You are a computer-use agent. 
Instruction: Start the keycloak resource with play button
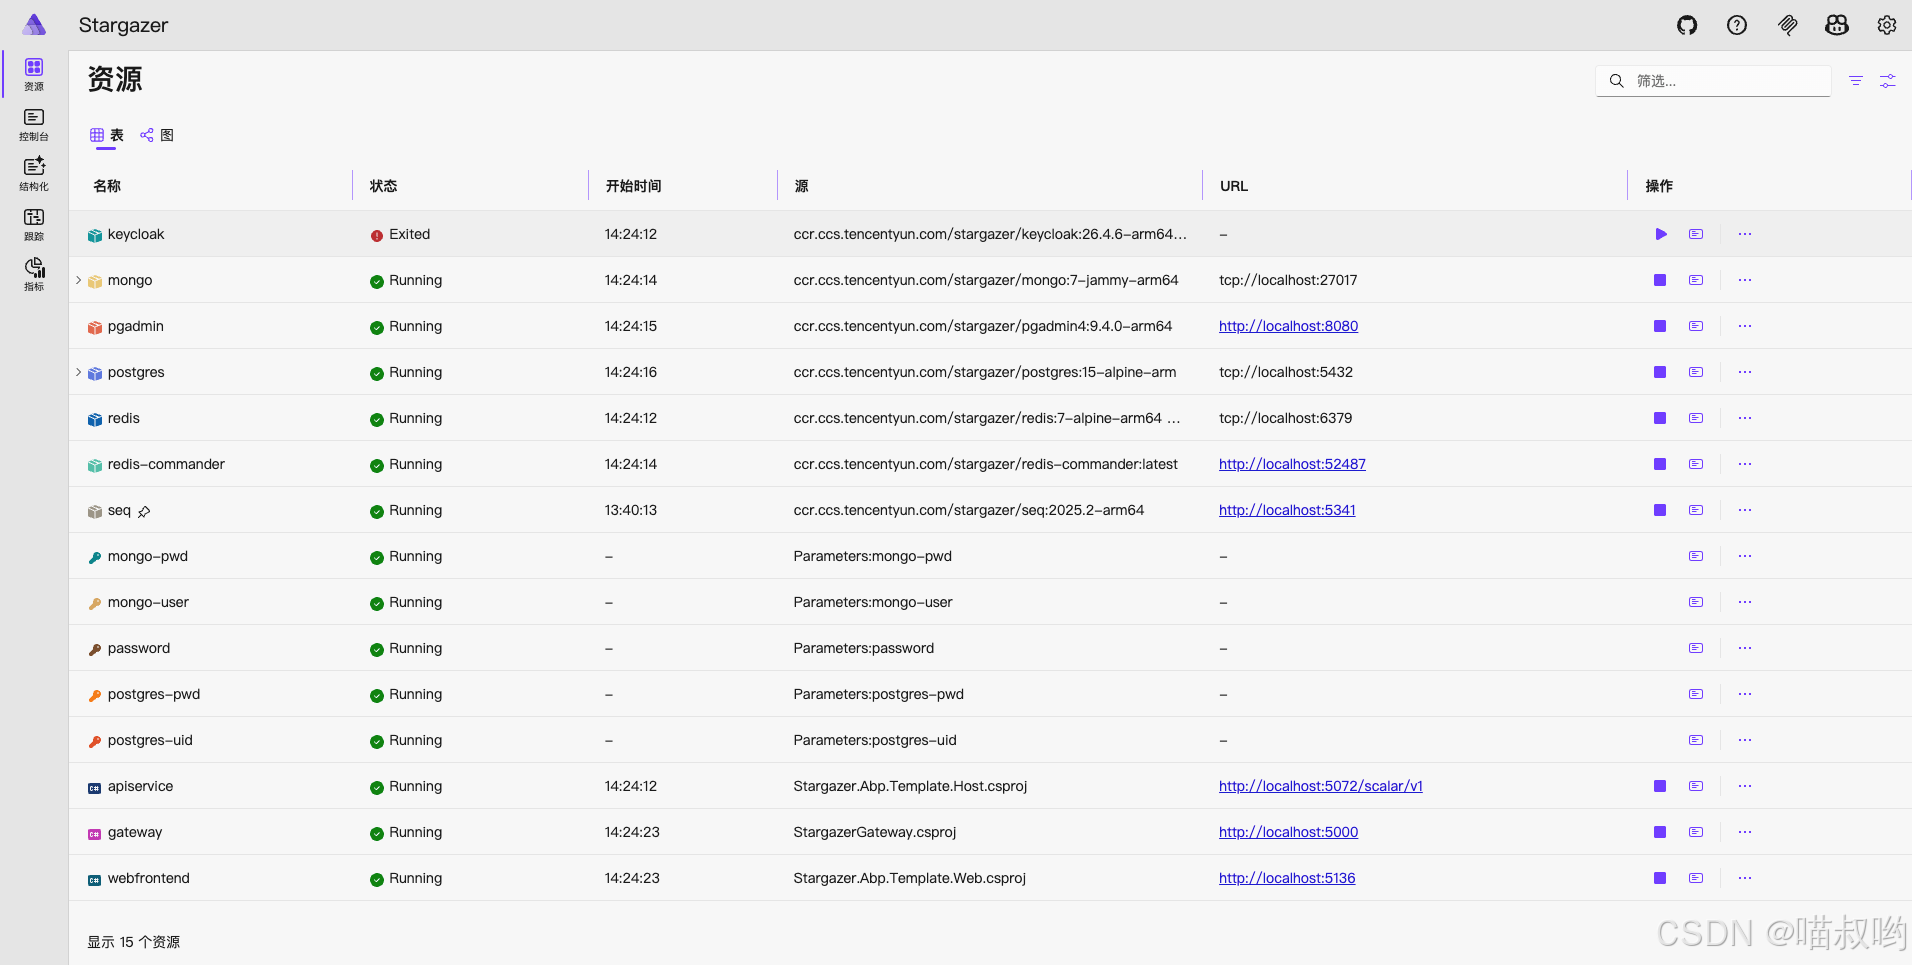(x=1661, y=234)
